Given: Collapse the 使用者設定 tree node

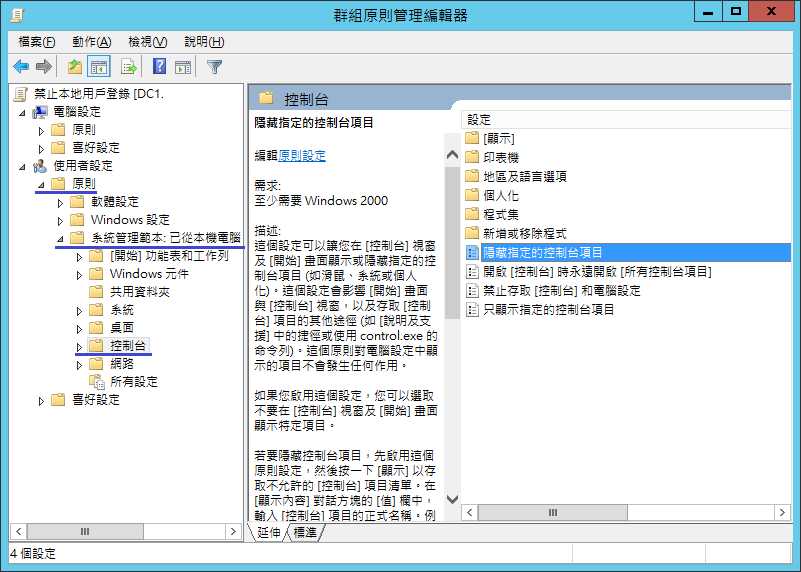Looking at the screenshot, I should coord(22,167).
